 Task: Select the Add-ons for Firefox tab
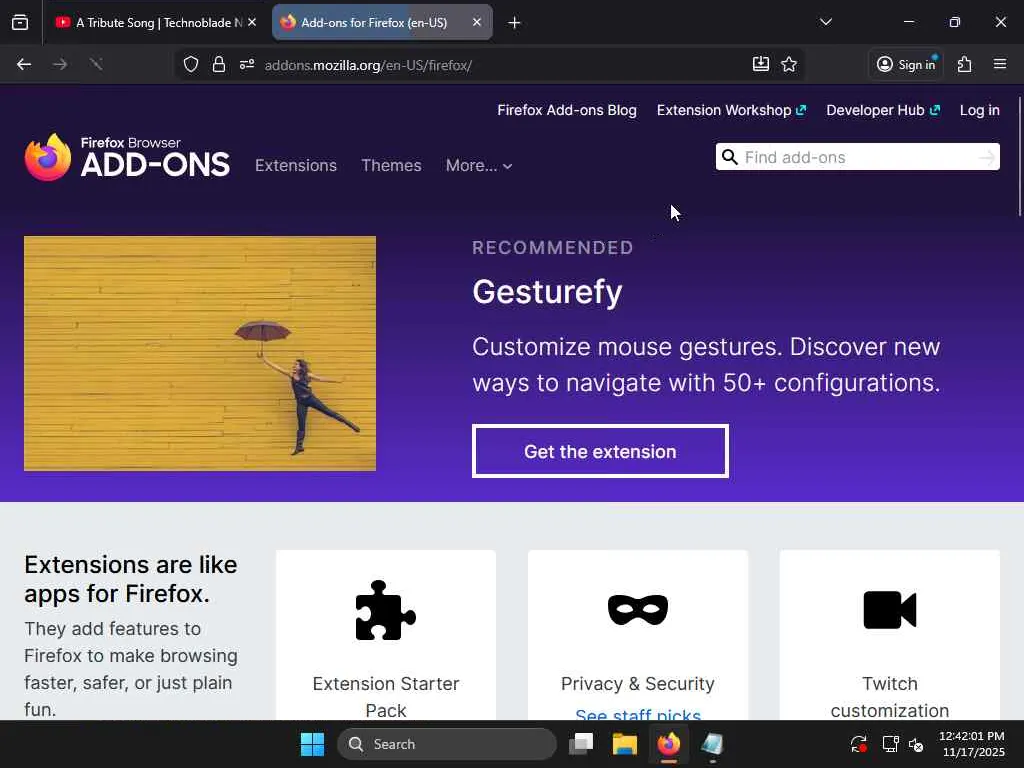382,23
